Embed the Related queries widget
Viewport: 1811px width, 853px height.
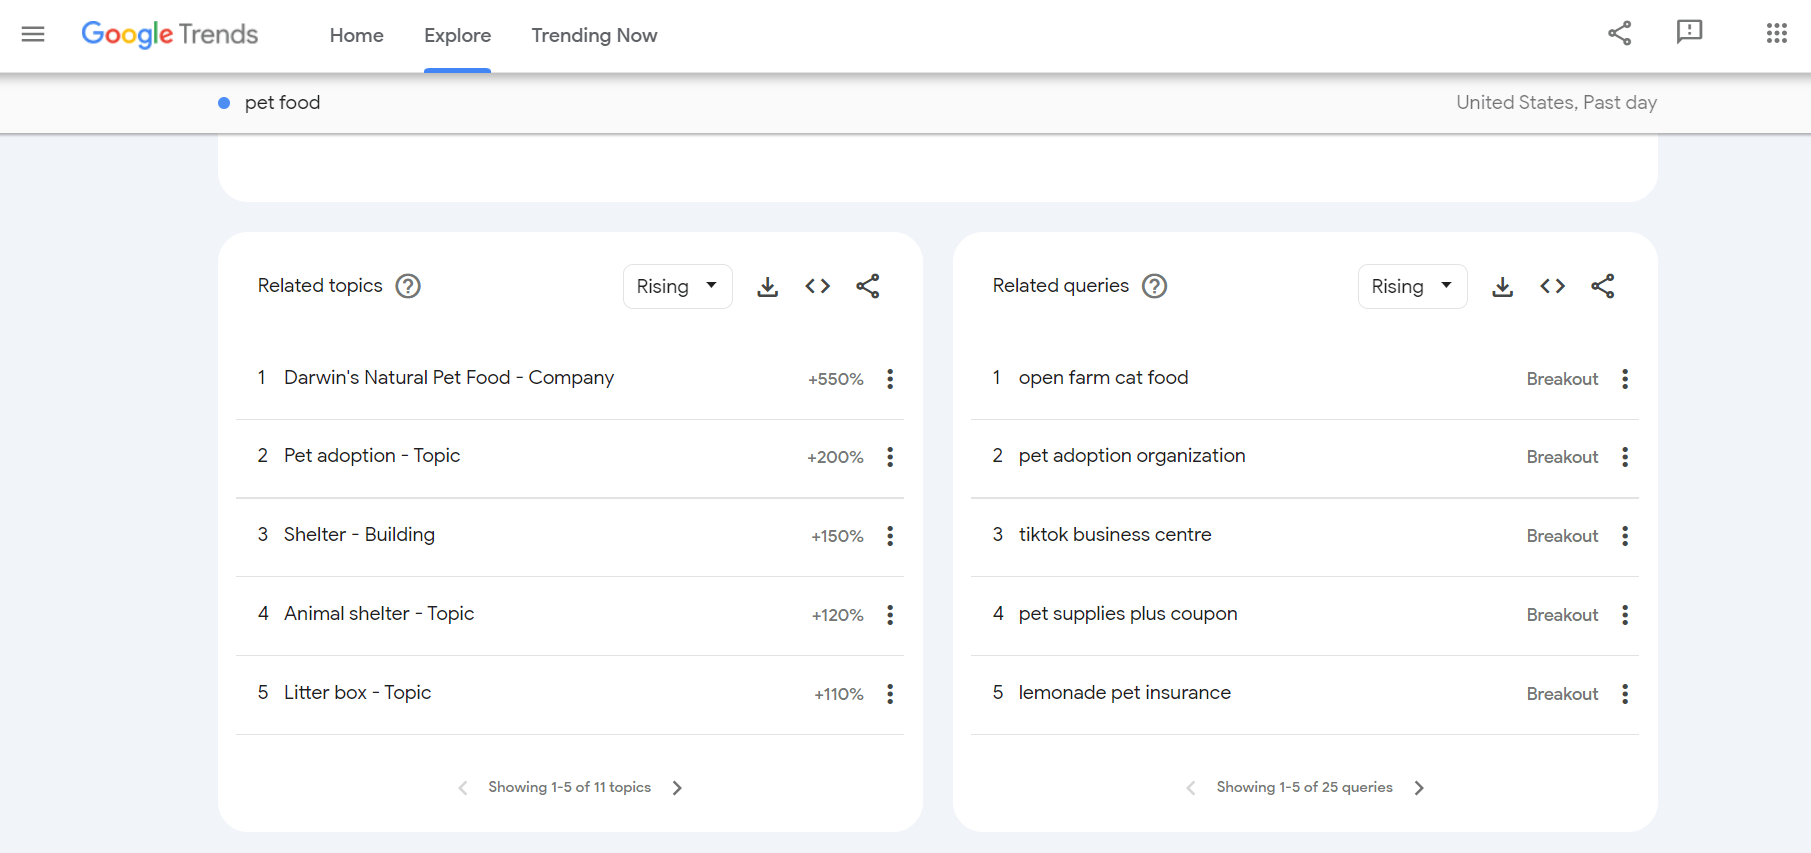point(1553,287)
